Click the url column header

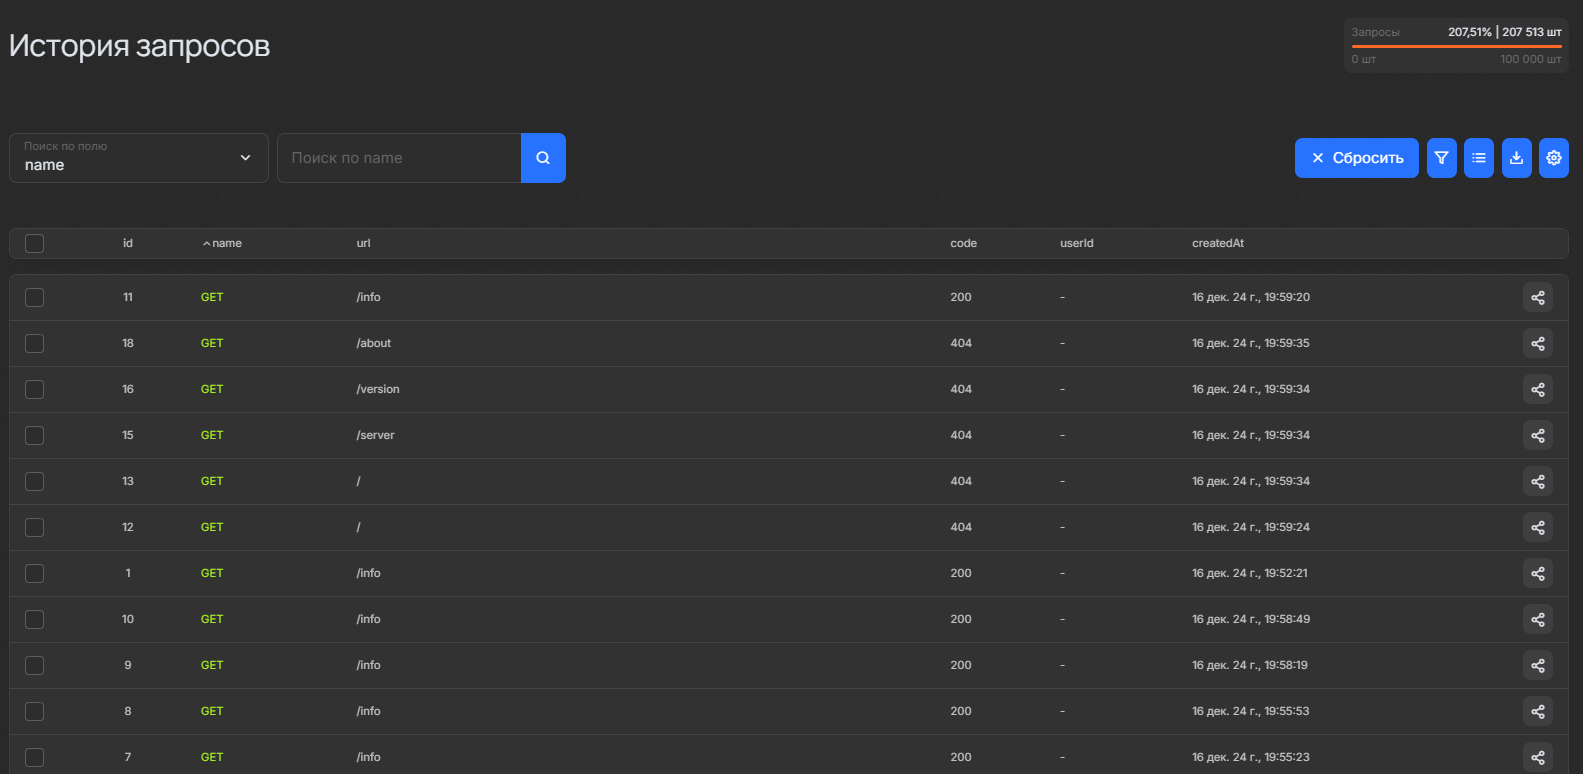[363, 244]
